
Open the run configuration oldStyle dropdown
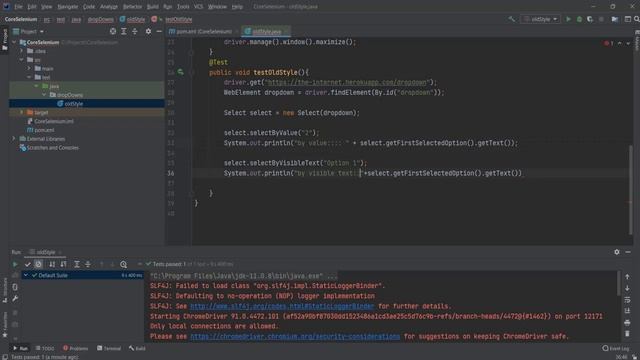pyautogui.click(x=540, y=19)
